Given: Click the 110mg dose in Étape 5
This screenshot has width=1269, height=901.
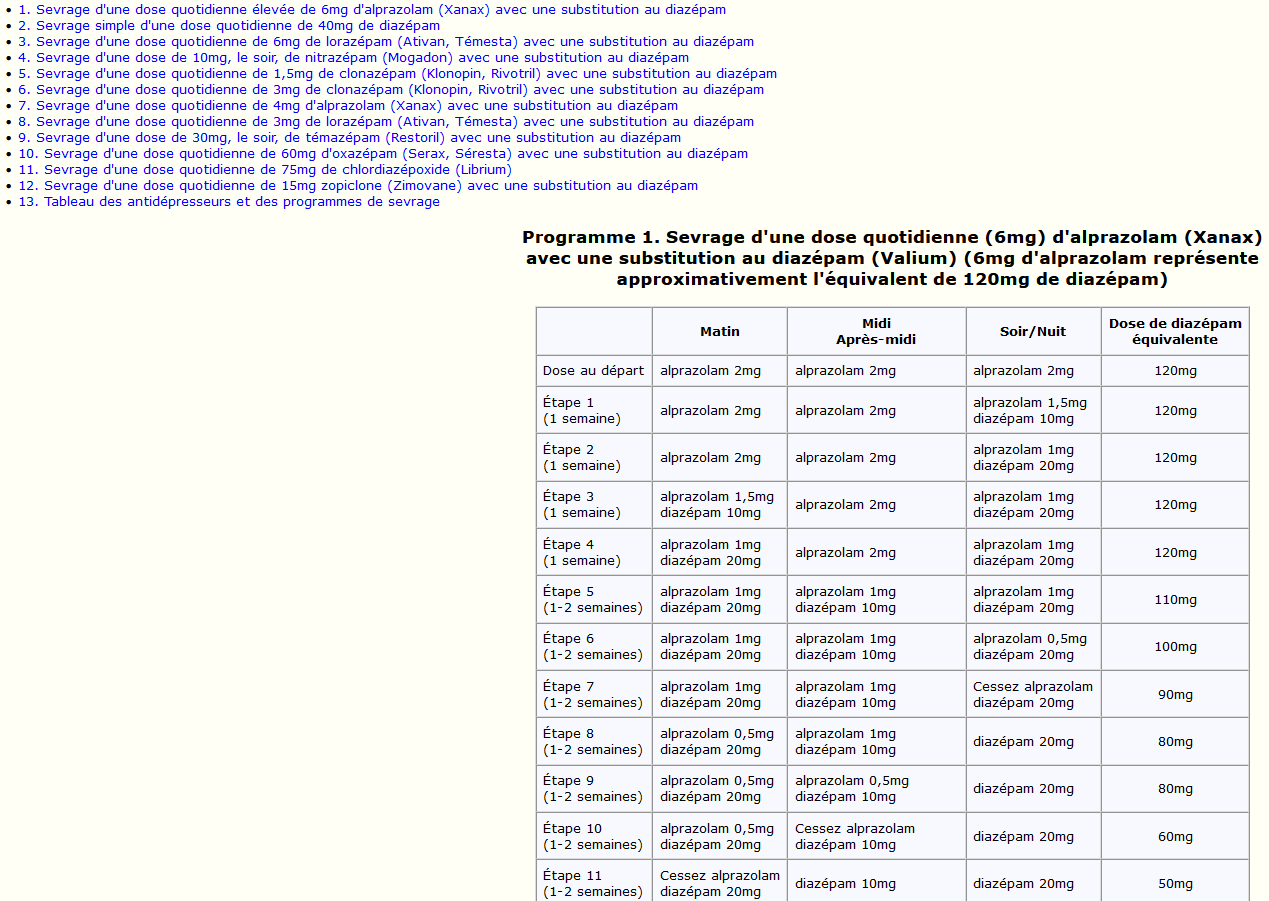Looking at the screenshot, I should click(1175, 600).
